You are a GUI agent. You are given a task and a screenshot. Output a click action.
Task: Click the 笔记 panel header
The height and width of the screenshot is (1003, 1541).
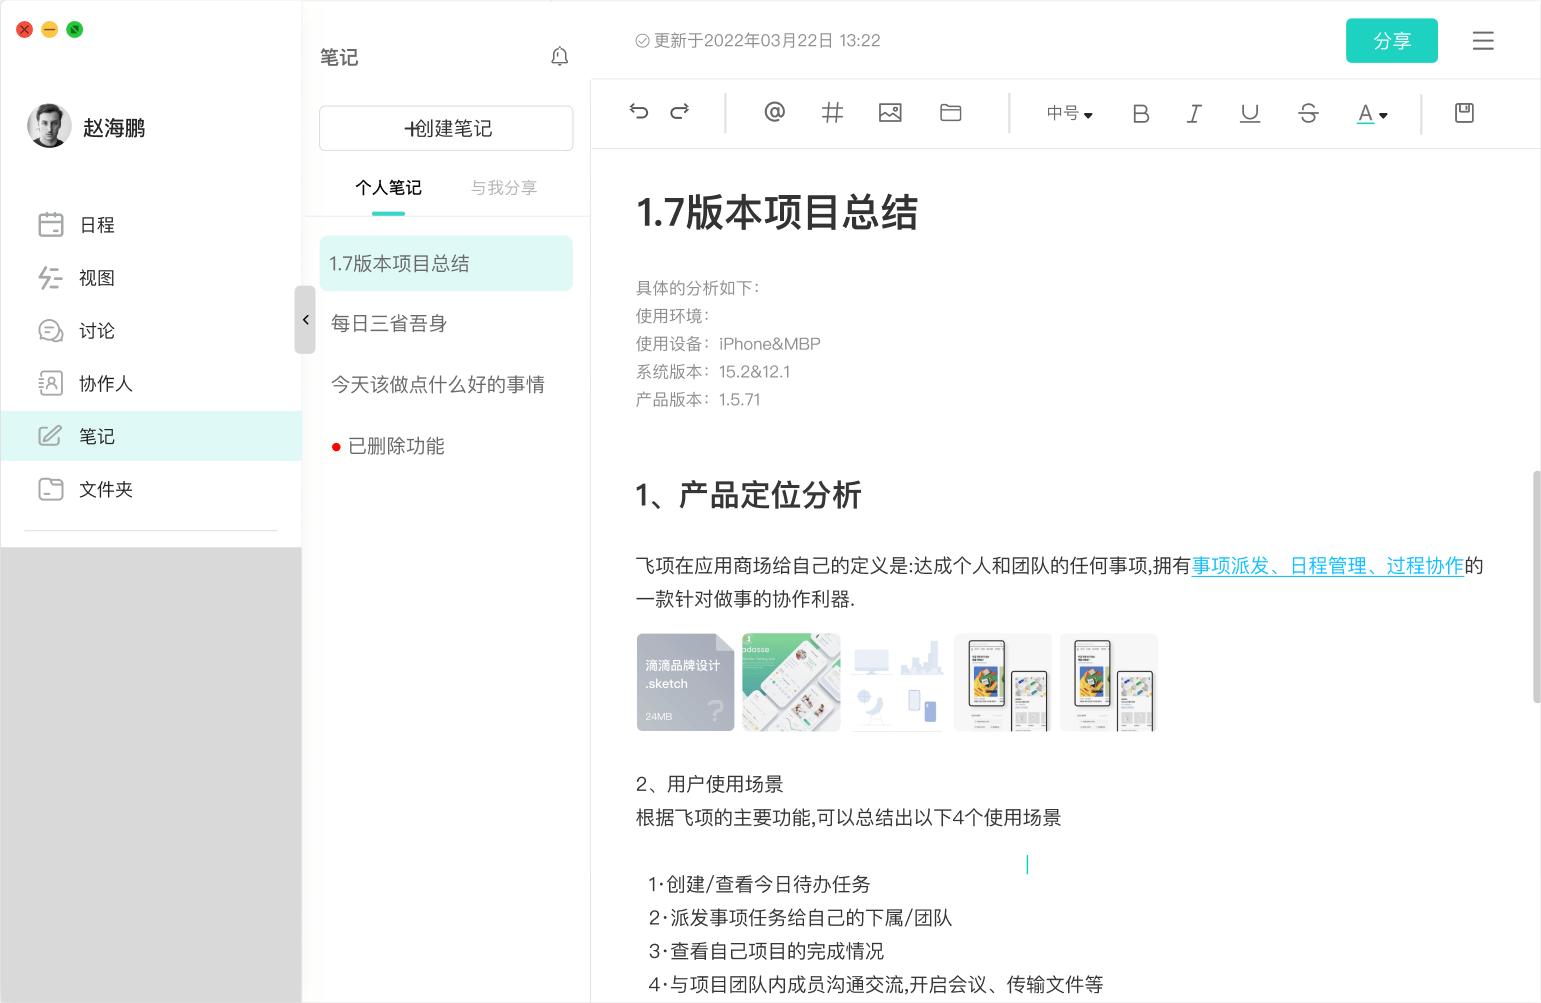click(x=339, y=57)
